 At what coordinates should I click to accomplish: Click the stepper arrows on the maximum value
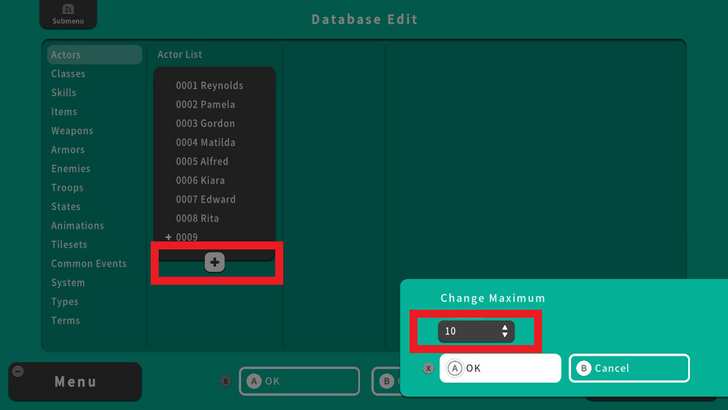pyautogui.click(x=505, y=331)
